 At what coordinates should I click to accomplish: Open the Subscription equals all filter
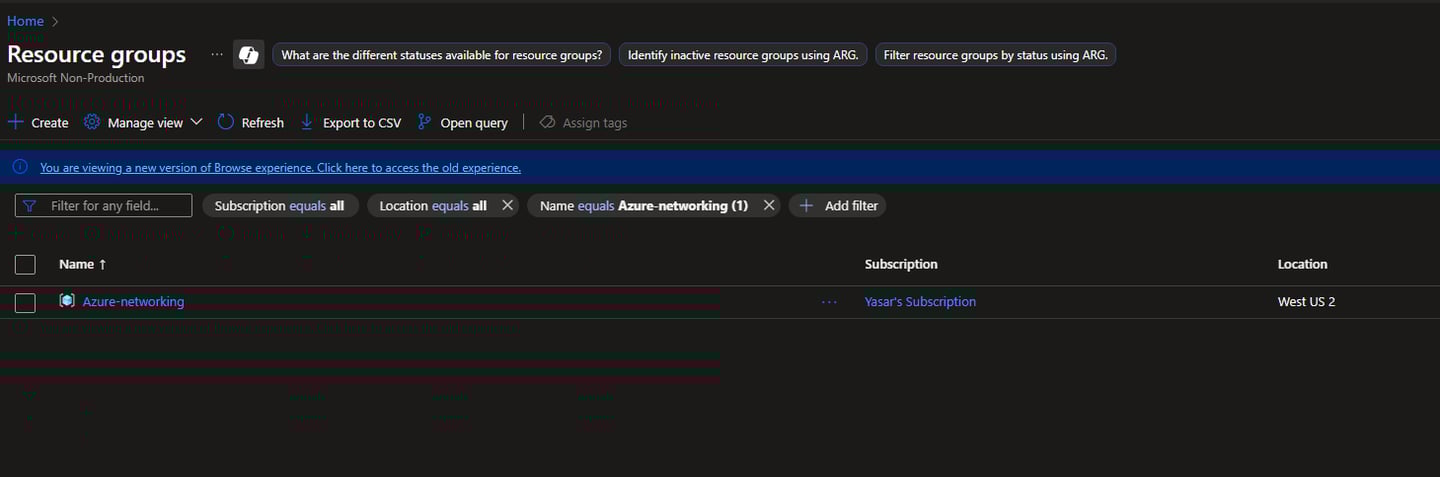tap(280, 206)
